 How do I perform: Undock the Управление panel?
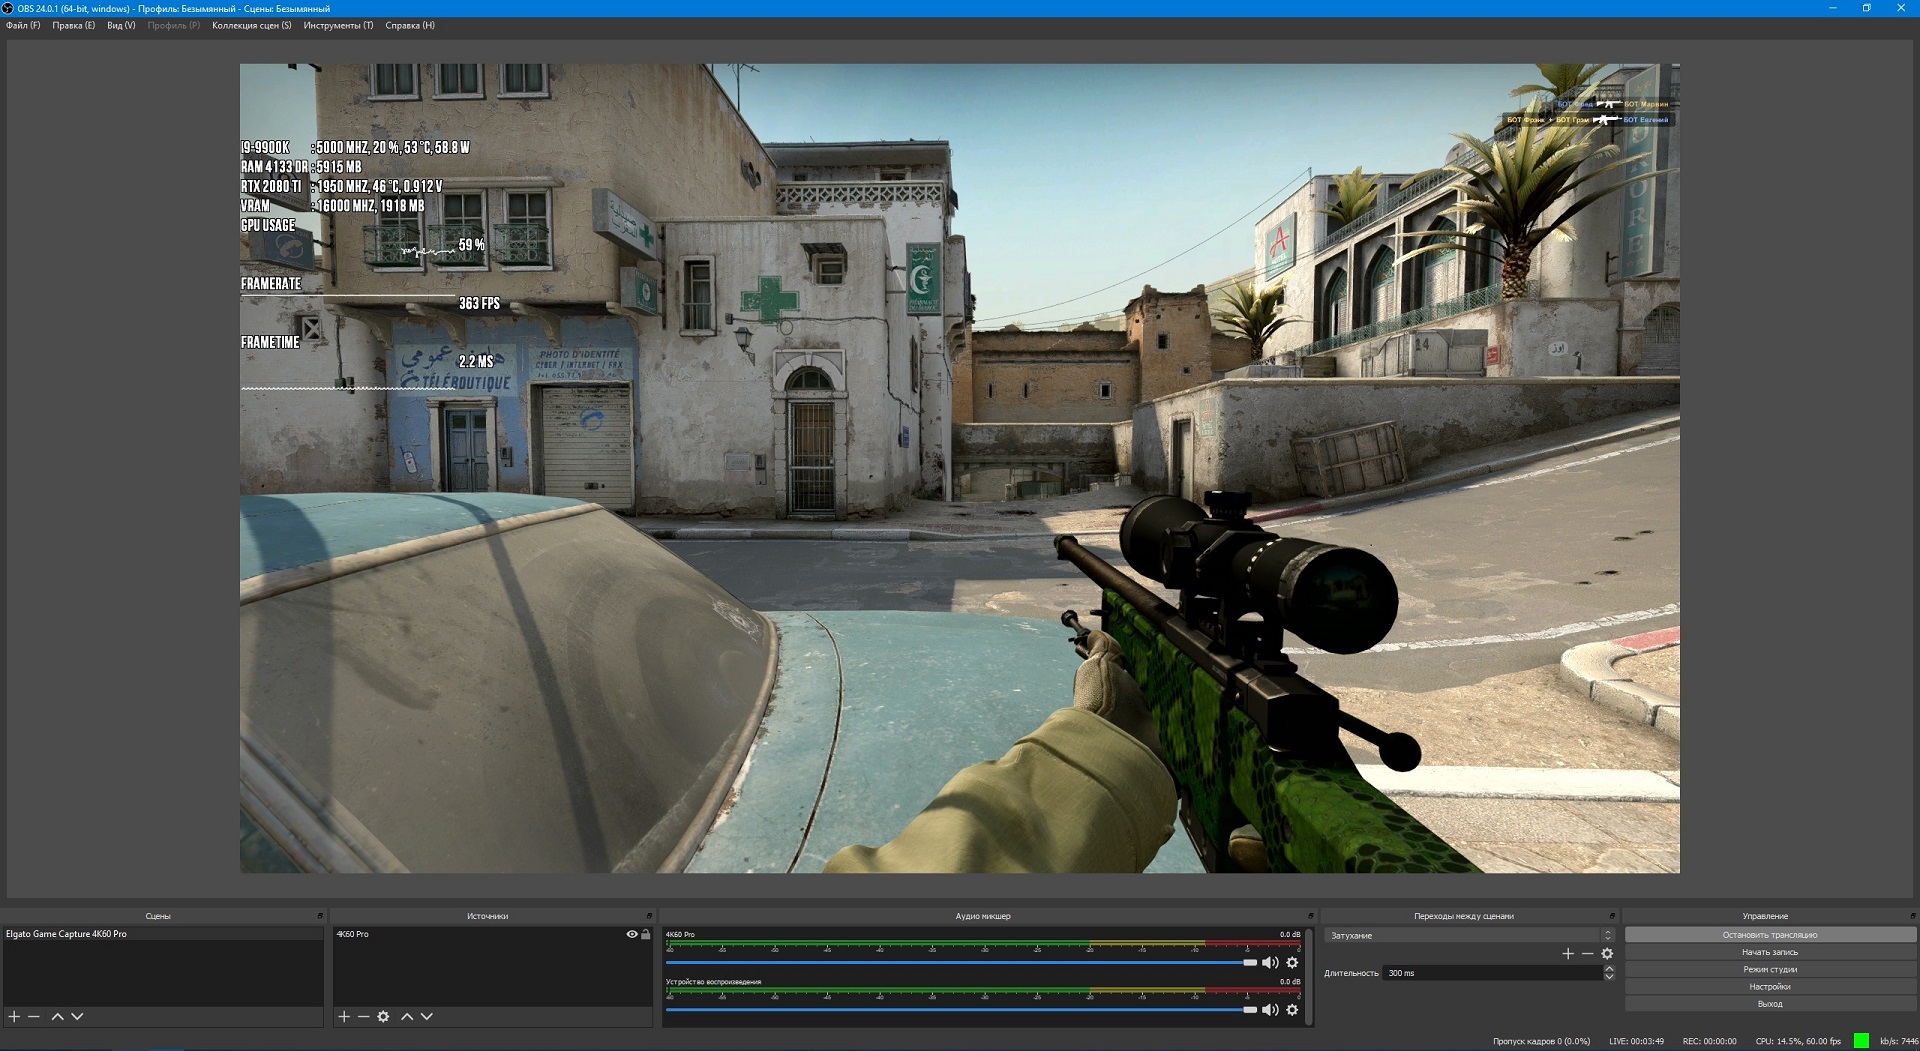(1913, 916)
